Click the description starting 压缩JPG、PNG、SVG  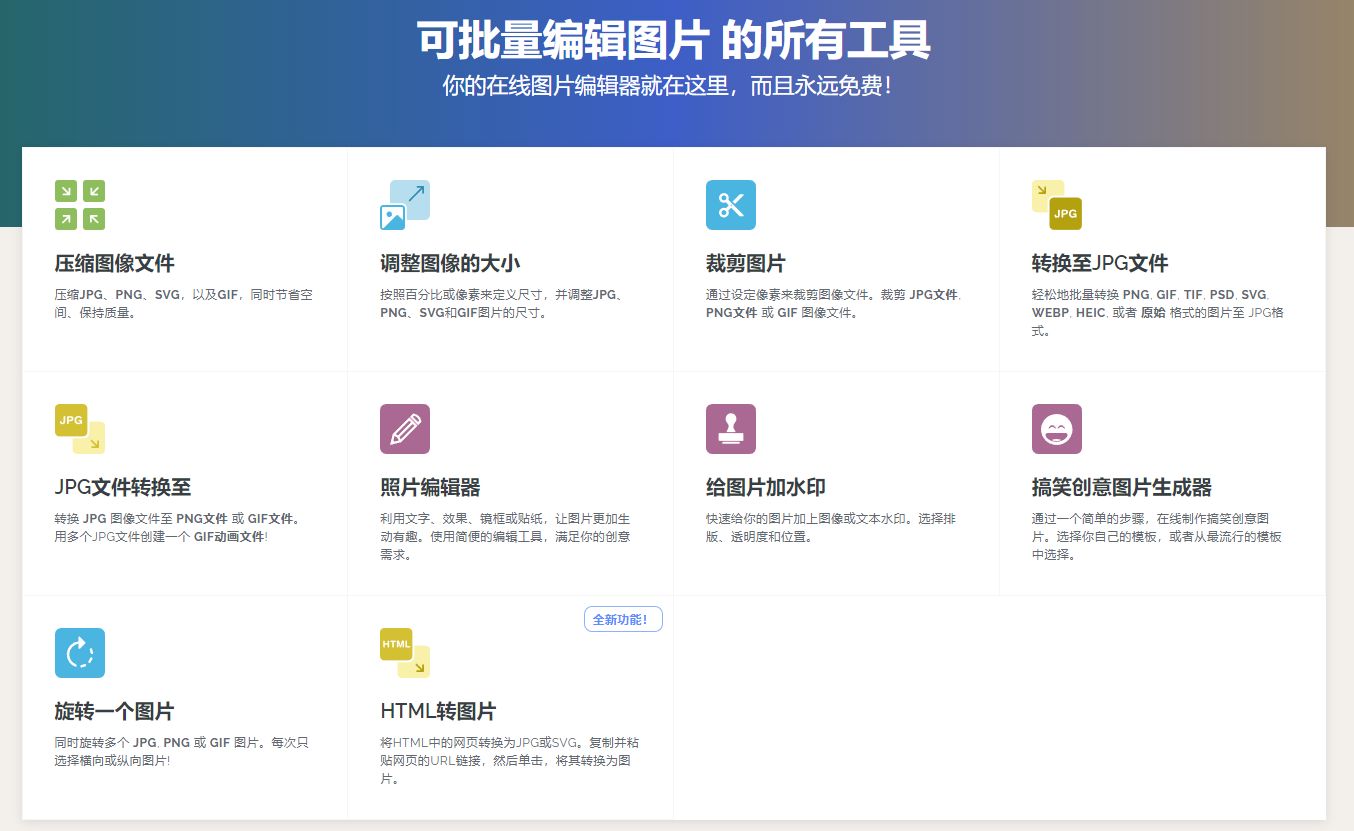click(x=184, y=304)
